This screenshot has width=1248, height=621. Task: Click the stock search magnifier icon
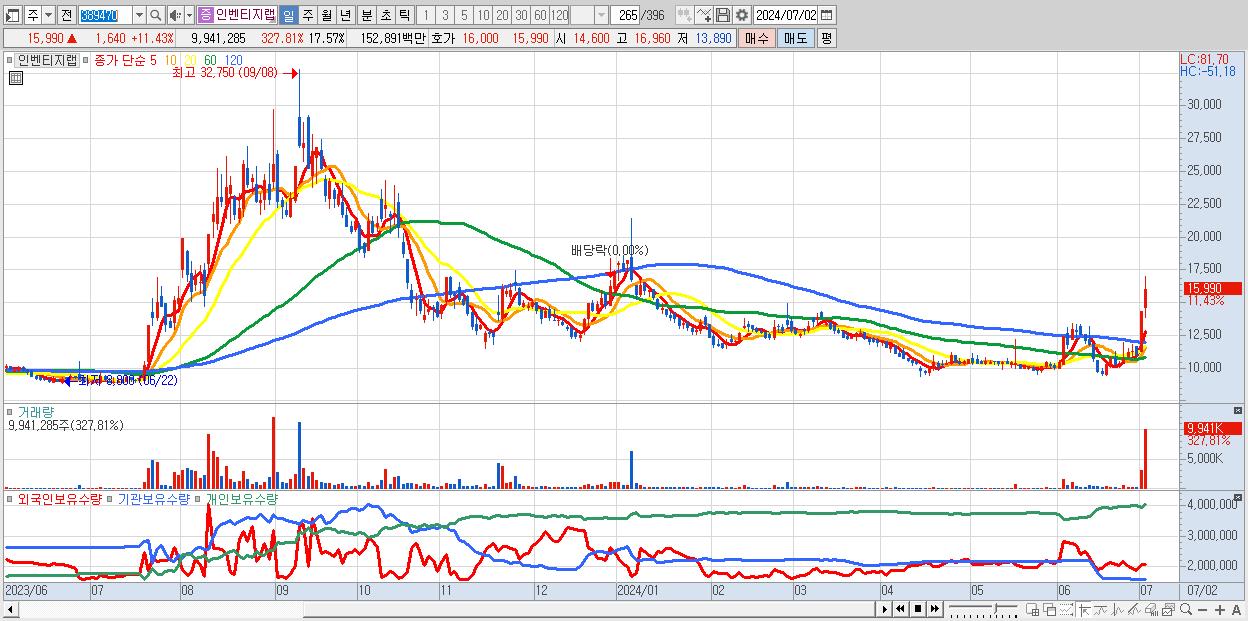pos(155,15)
